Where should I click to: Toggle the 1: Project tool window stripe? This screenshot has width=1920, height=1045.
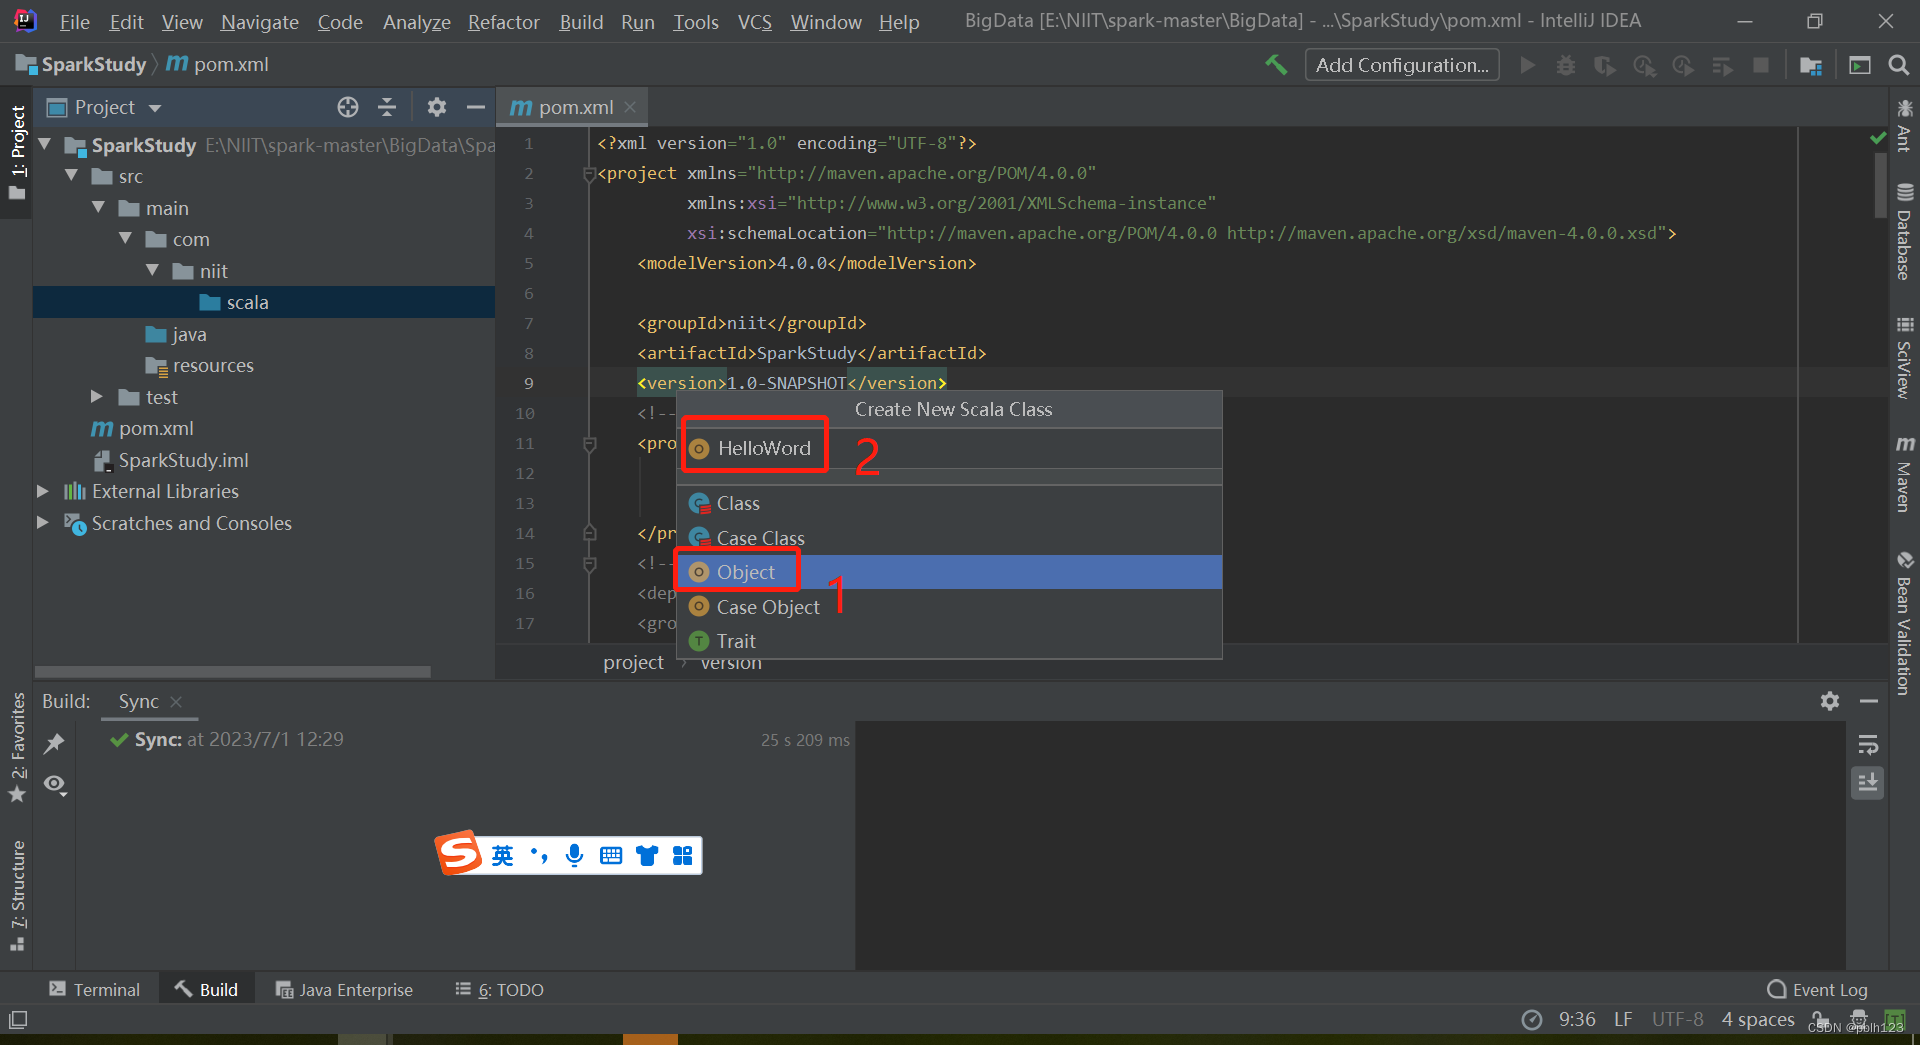[18, 152]
